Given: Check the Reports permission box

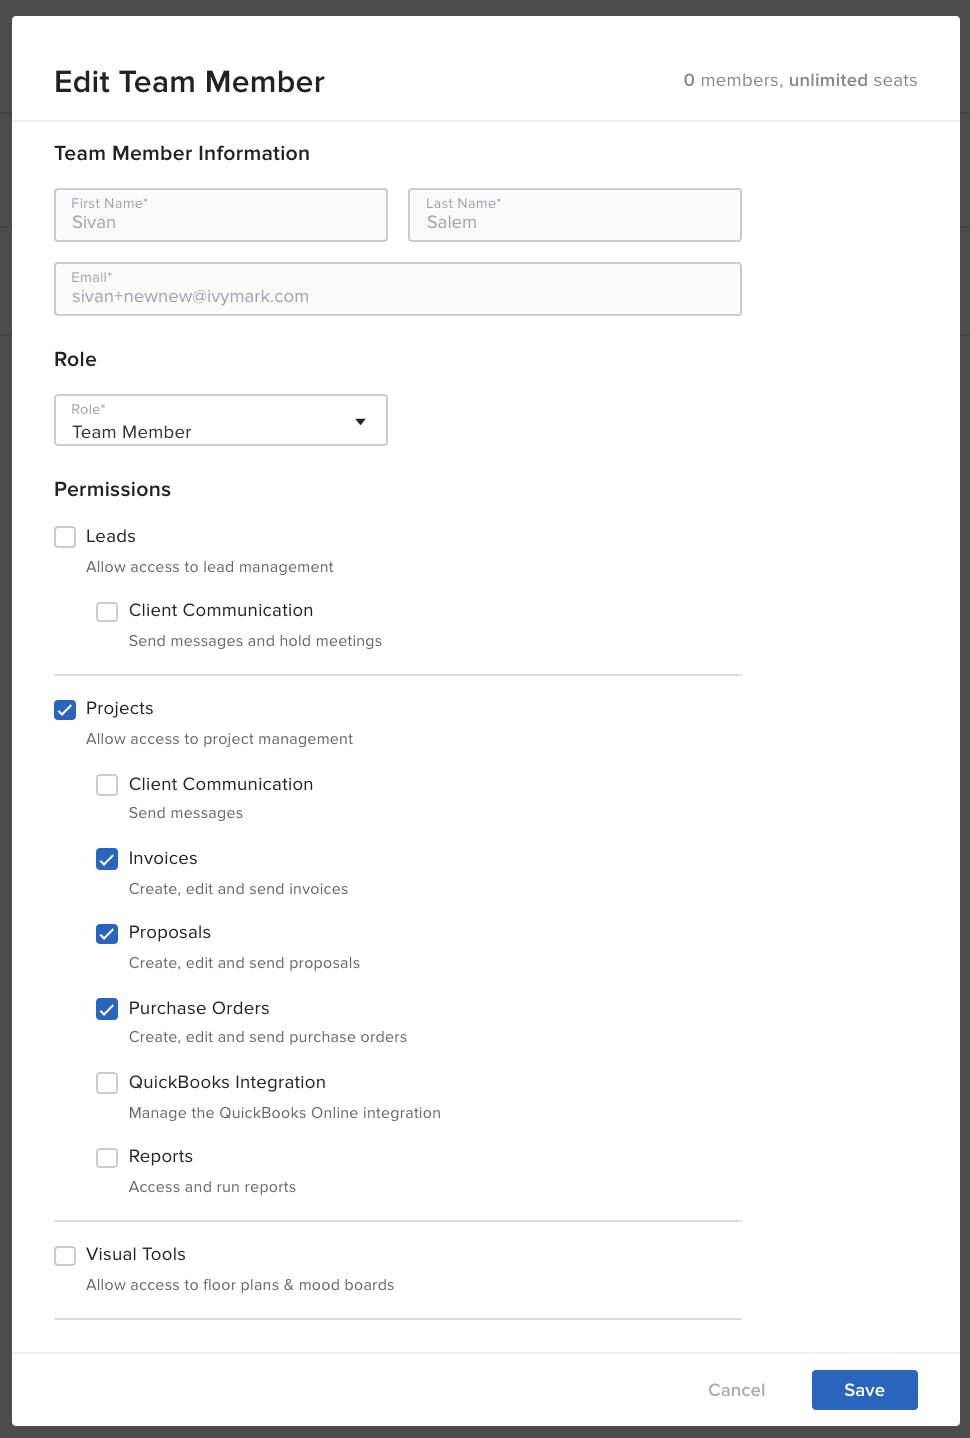Looking at the screenshot, I should (x=107, y=1157).
